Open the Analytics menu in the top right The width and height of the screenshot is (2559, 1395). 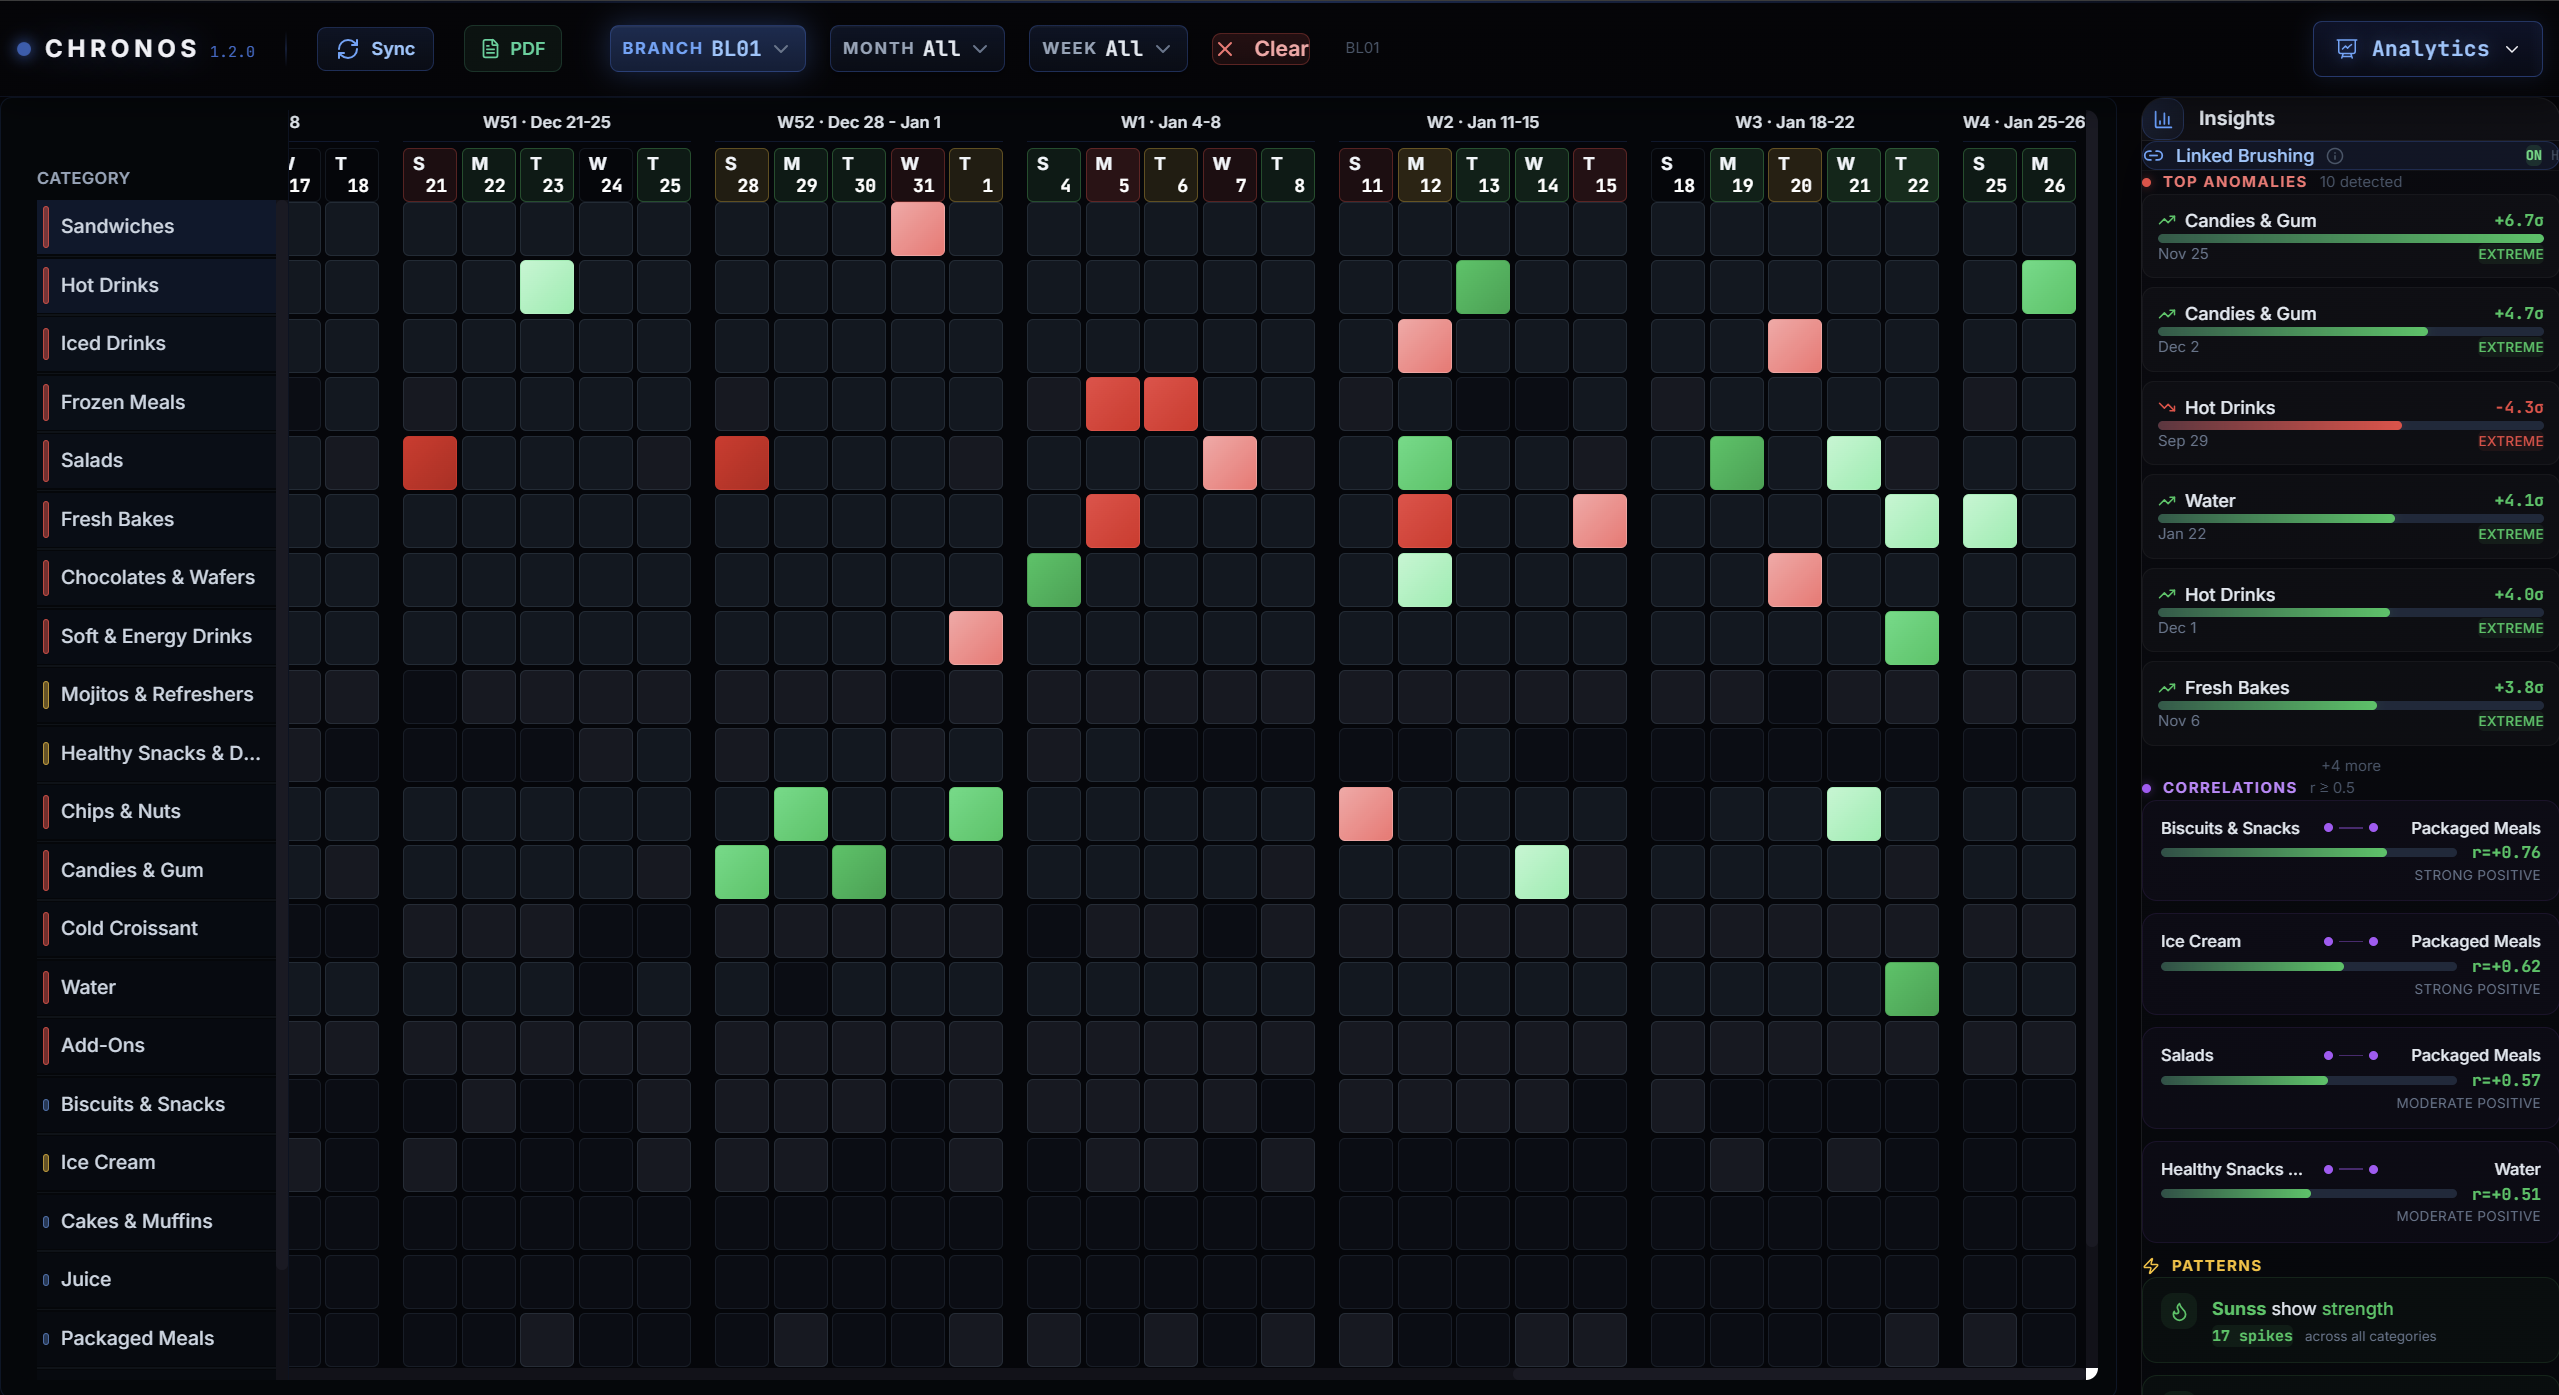[2425, 48]
